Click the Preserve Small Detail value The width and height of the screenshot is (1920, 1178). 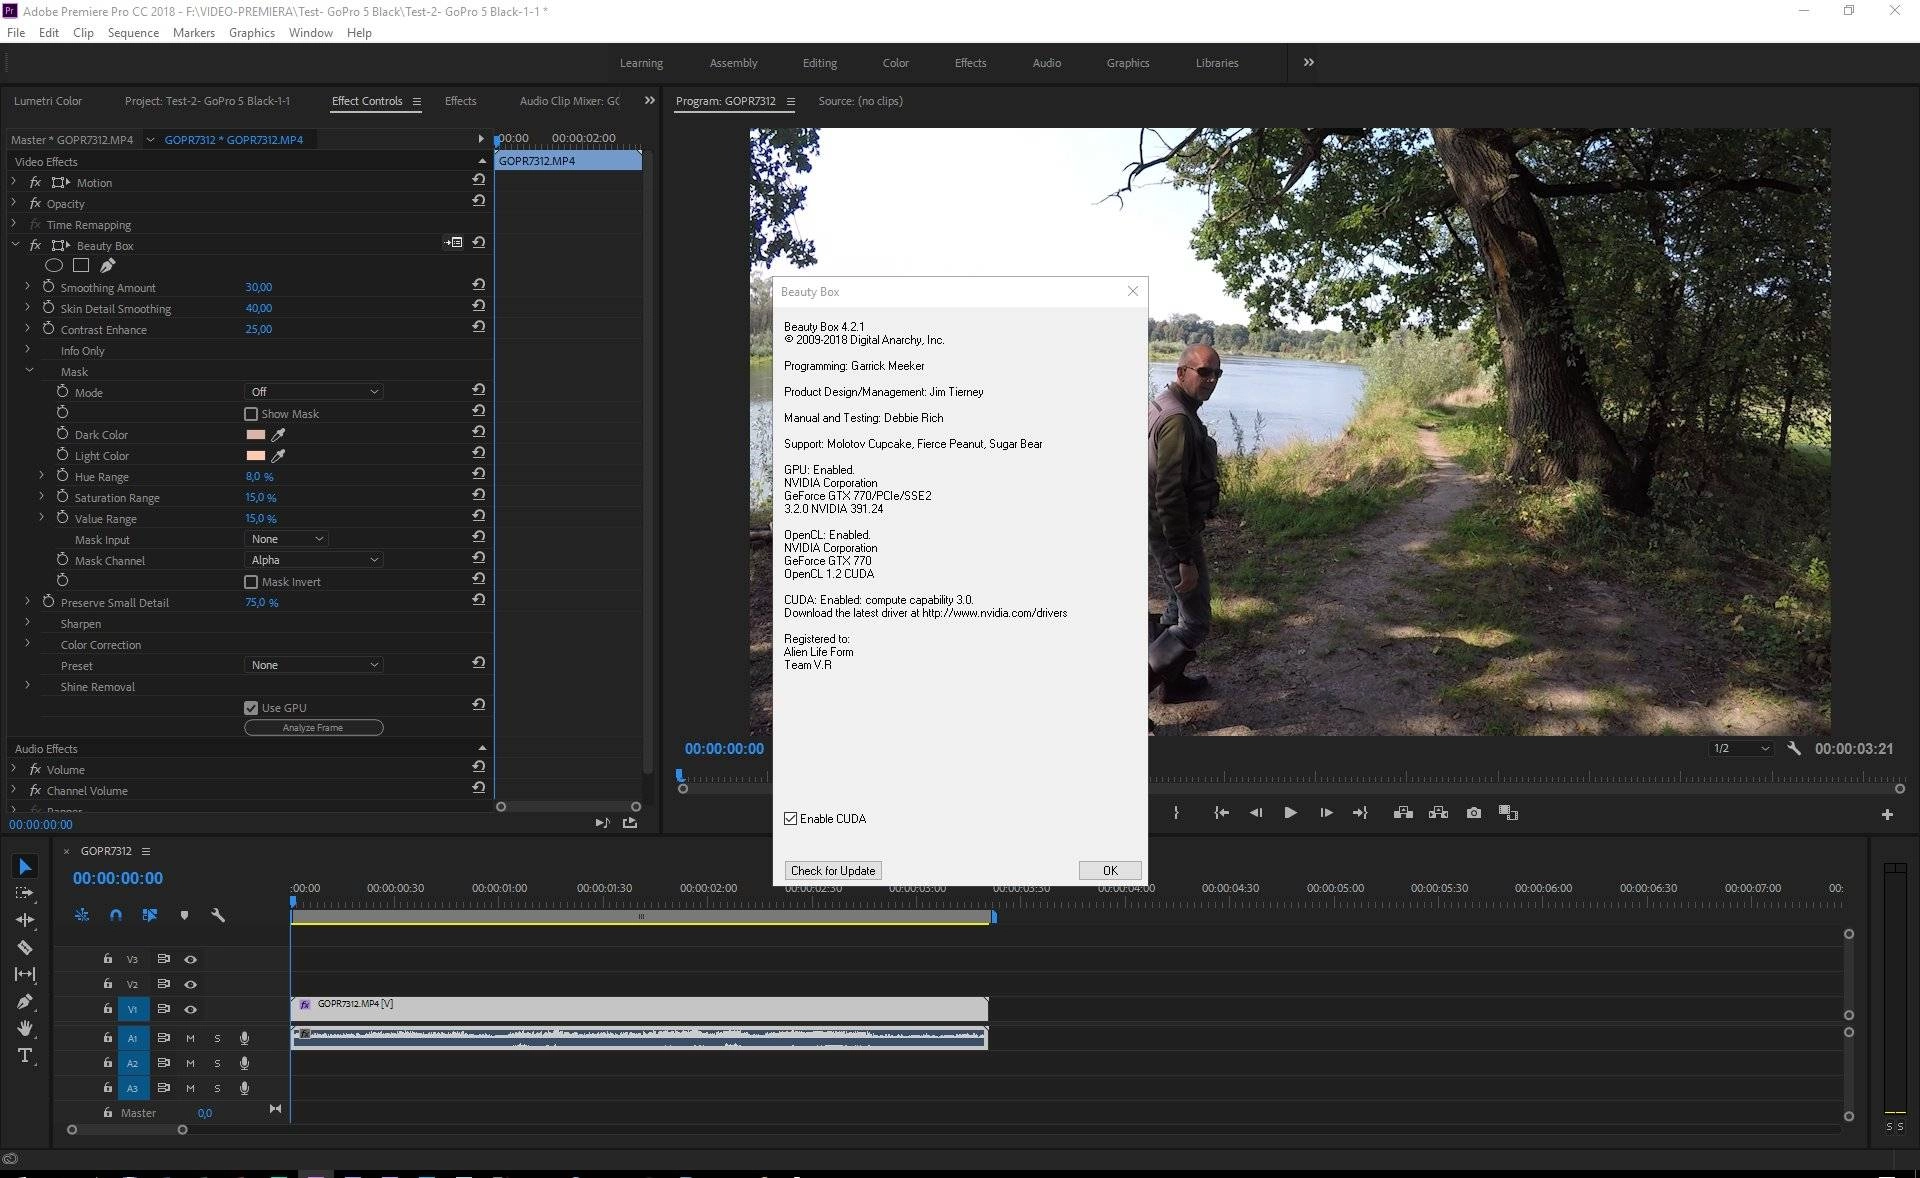tap(262, 603)
